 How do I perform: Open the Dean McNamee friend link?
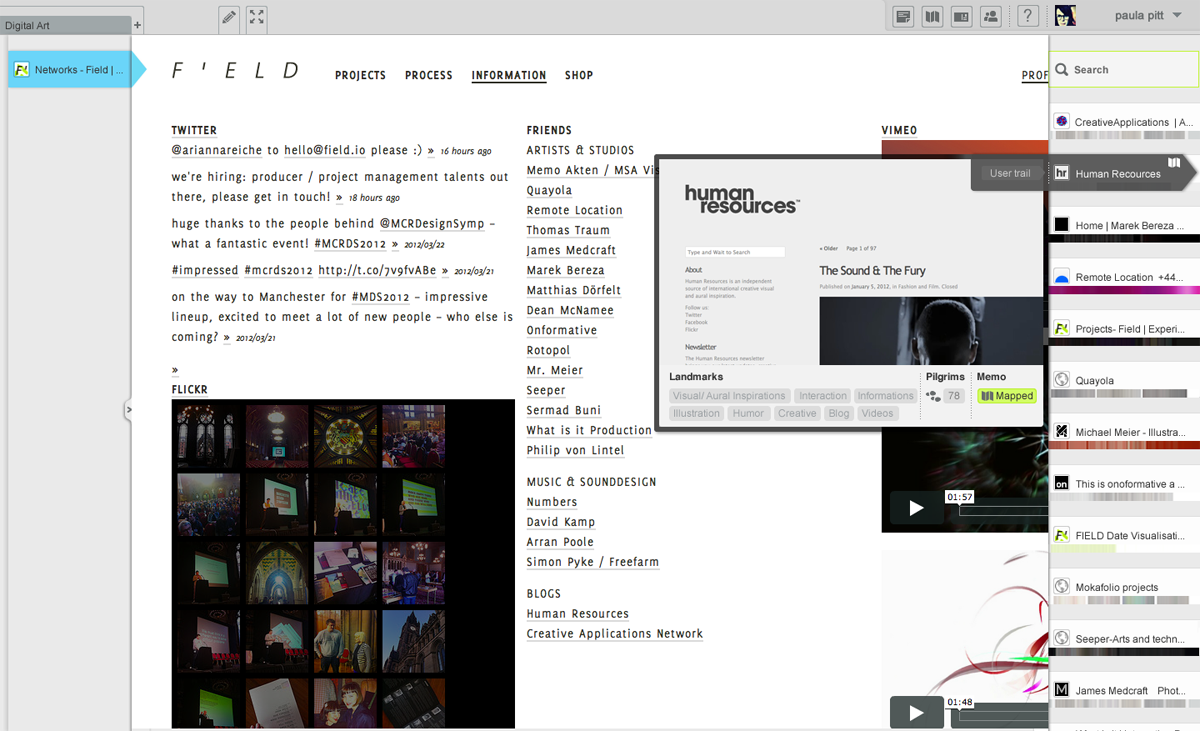(570, 311)
